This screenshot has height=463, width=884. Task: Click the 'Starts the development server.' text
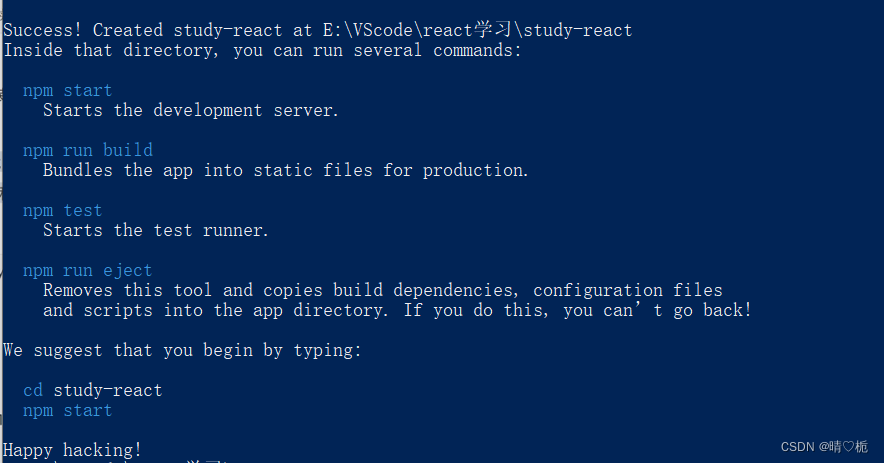tap(191, 110)
